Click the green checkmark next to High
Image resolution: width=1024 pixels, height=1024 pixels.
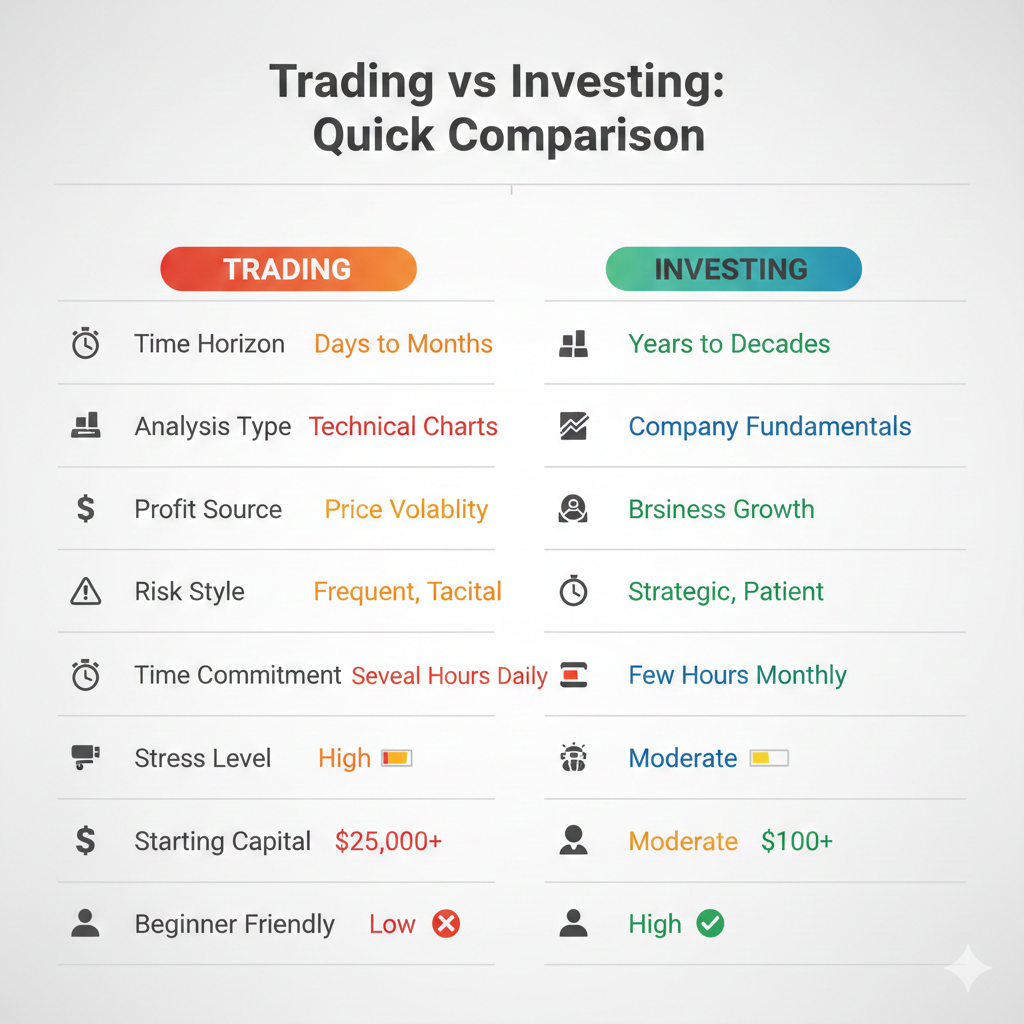(x=710, y=924)
